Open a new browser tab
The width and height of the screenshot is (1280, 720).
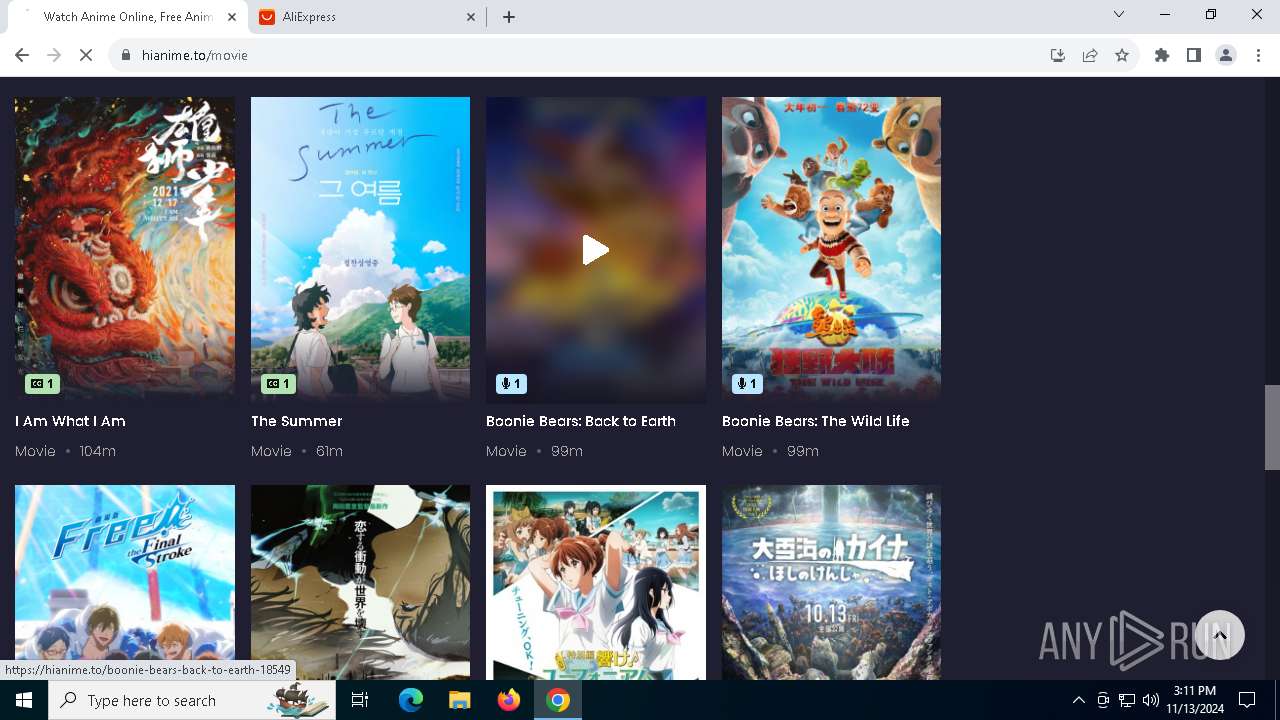coord(509,17)
